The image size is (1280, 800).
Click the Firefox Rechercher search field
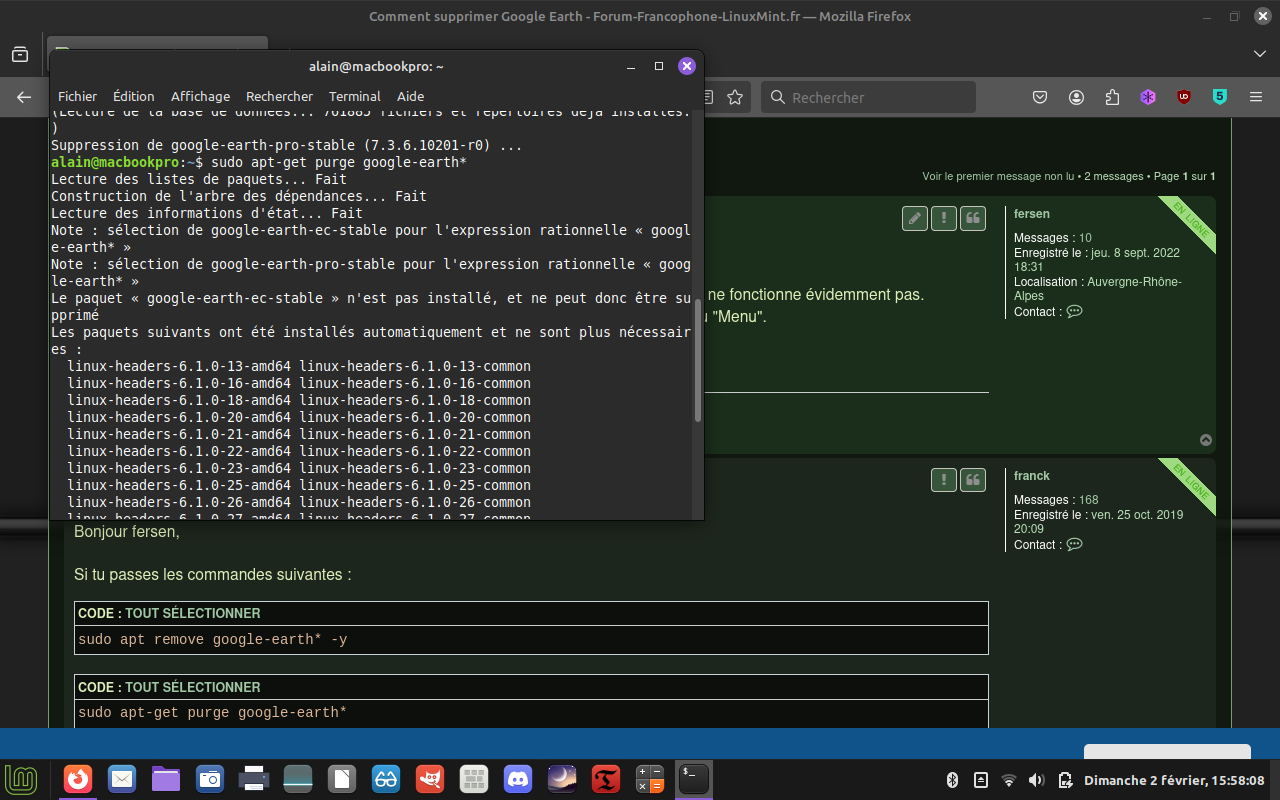(868, 97)
